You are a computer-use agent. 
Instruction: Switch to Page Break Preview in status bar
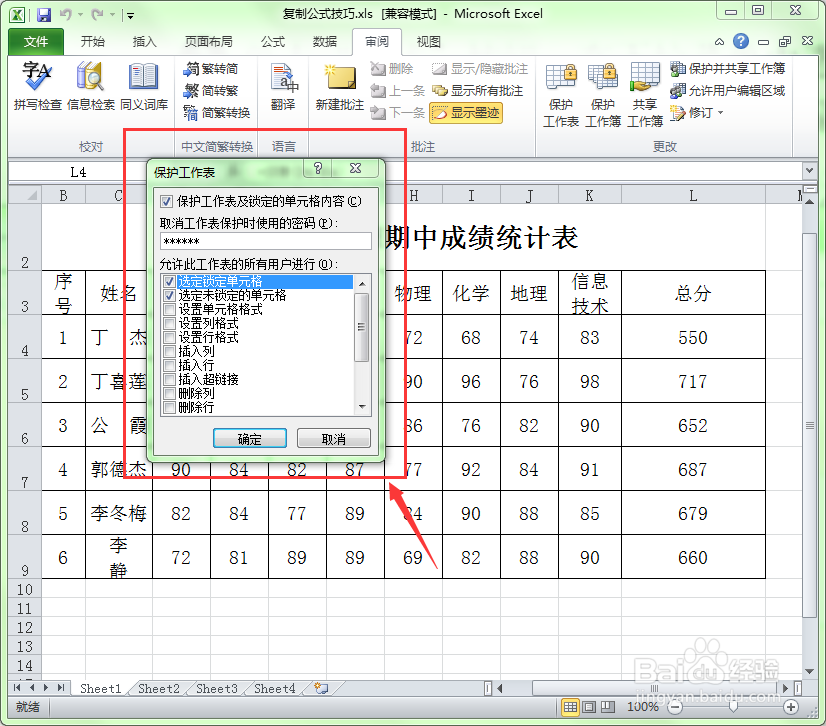[x=607, y=707]
